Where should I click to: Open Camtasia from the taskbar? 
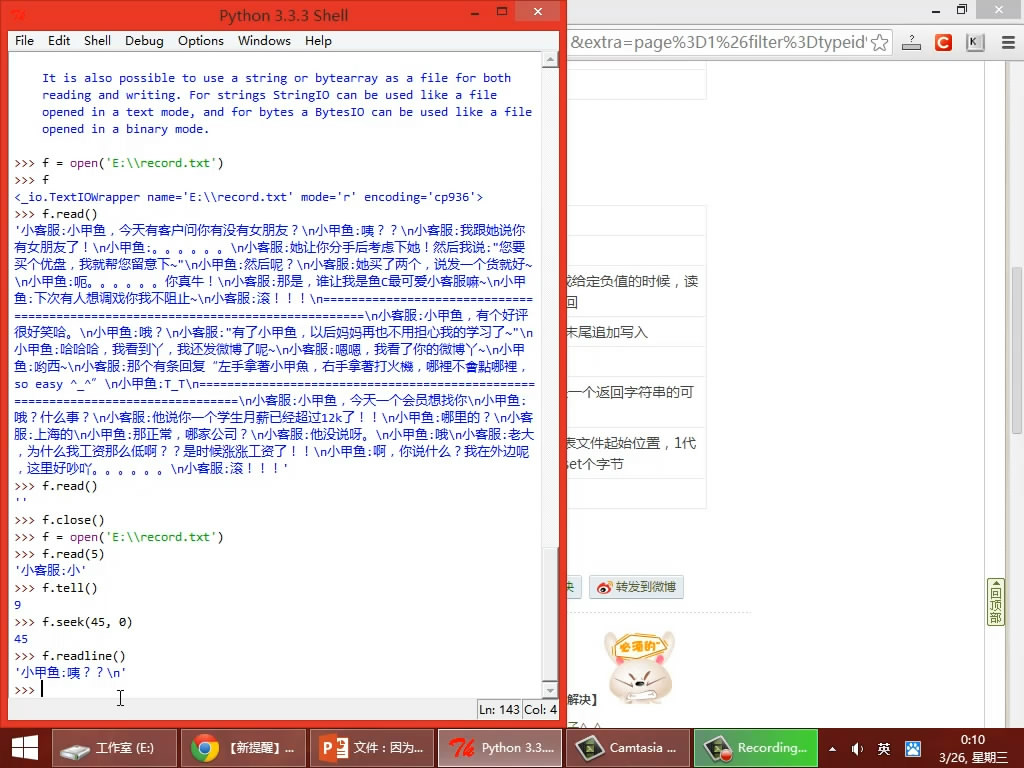click(x=625, y=747)
